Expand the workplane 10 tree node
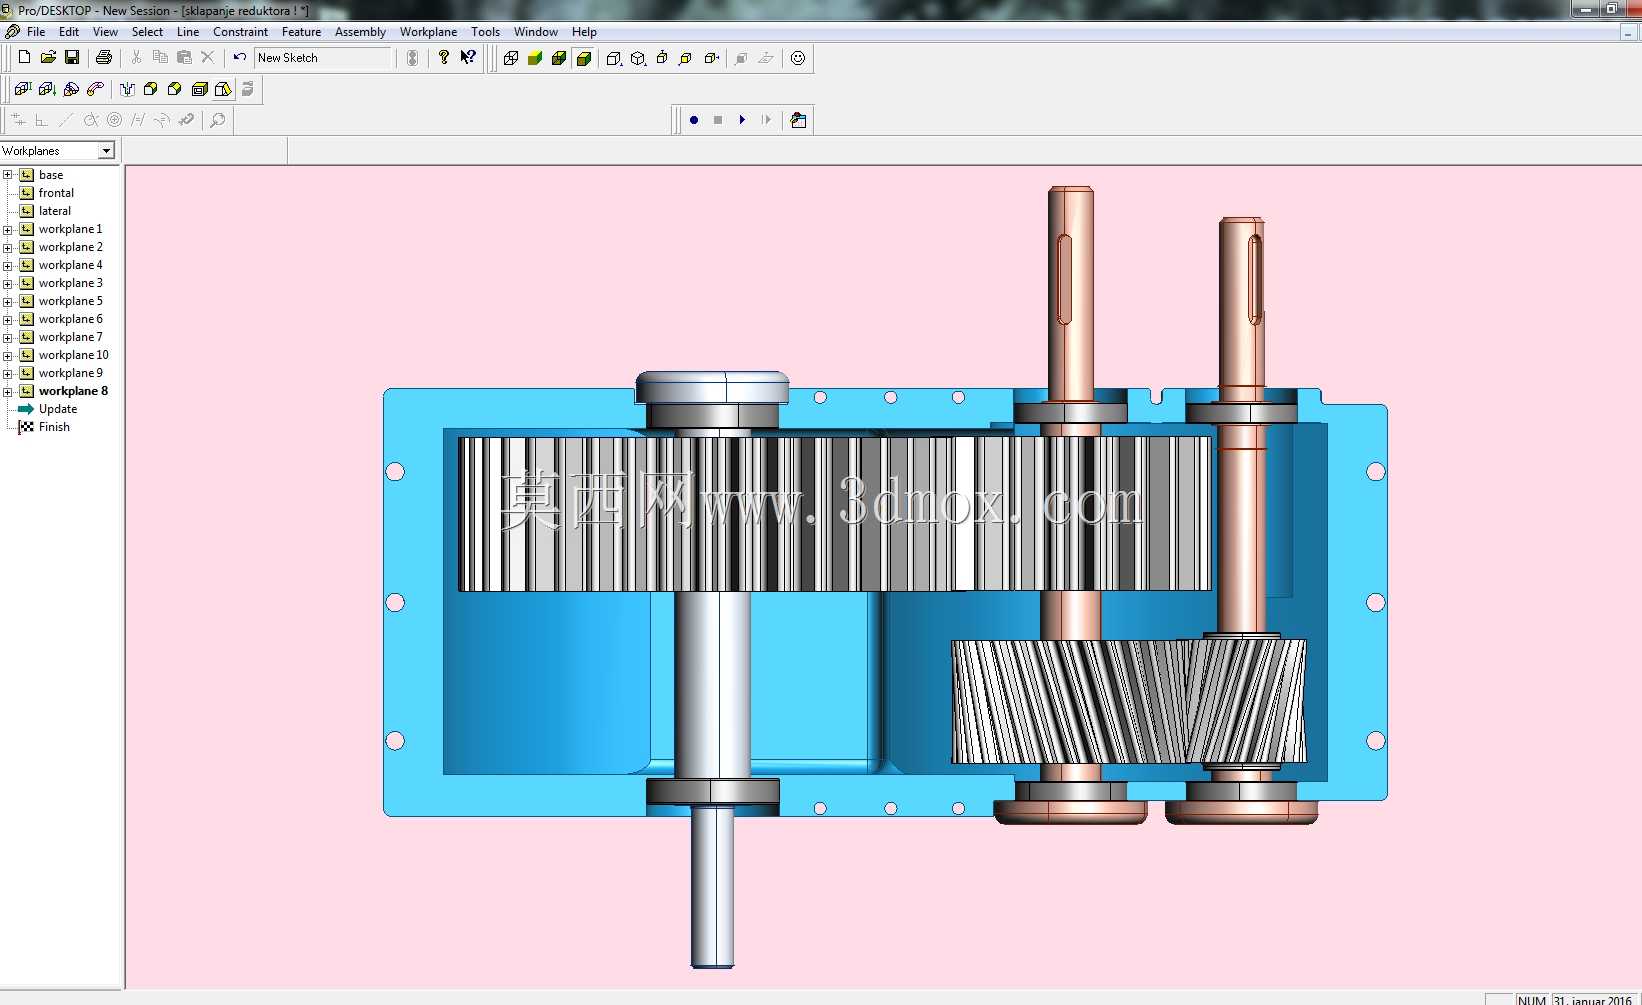Viewport: 1642px width, 1005px height. 8,355
